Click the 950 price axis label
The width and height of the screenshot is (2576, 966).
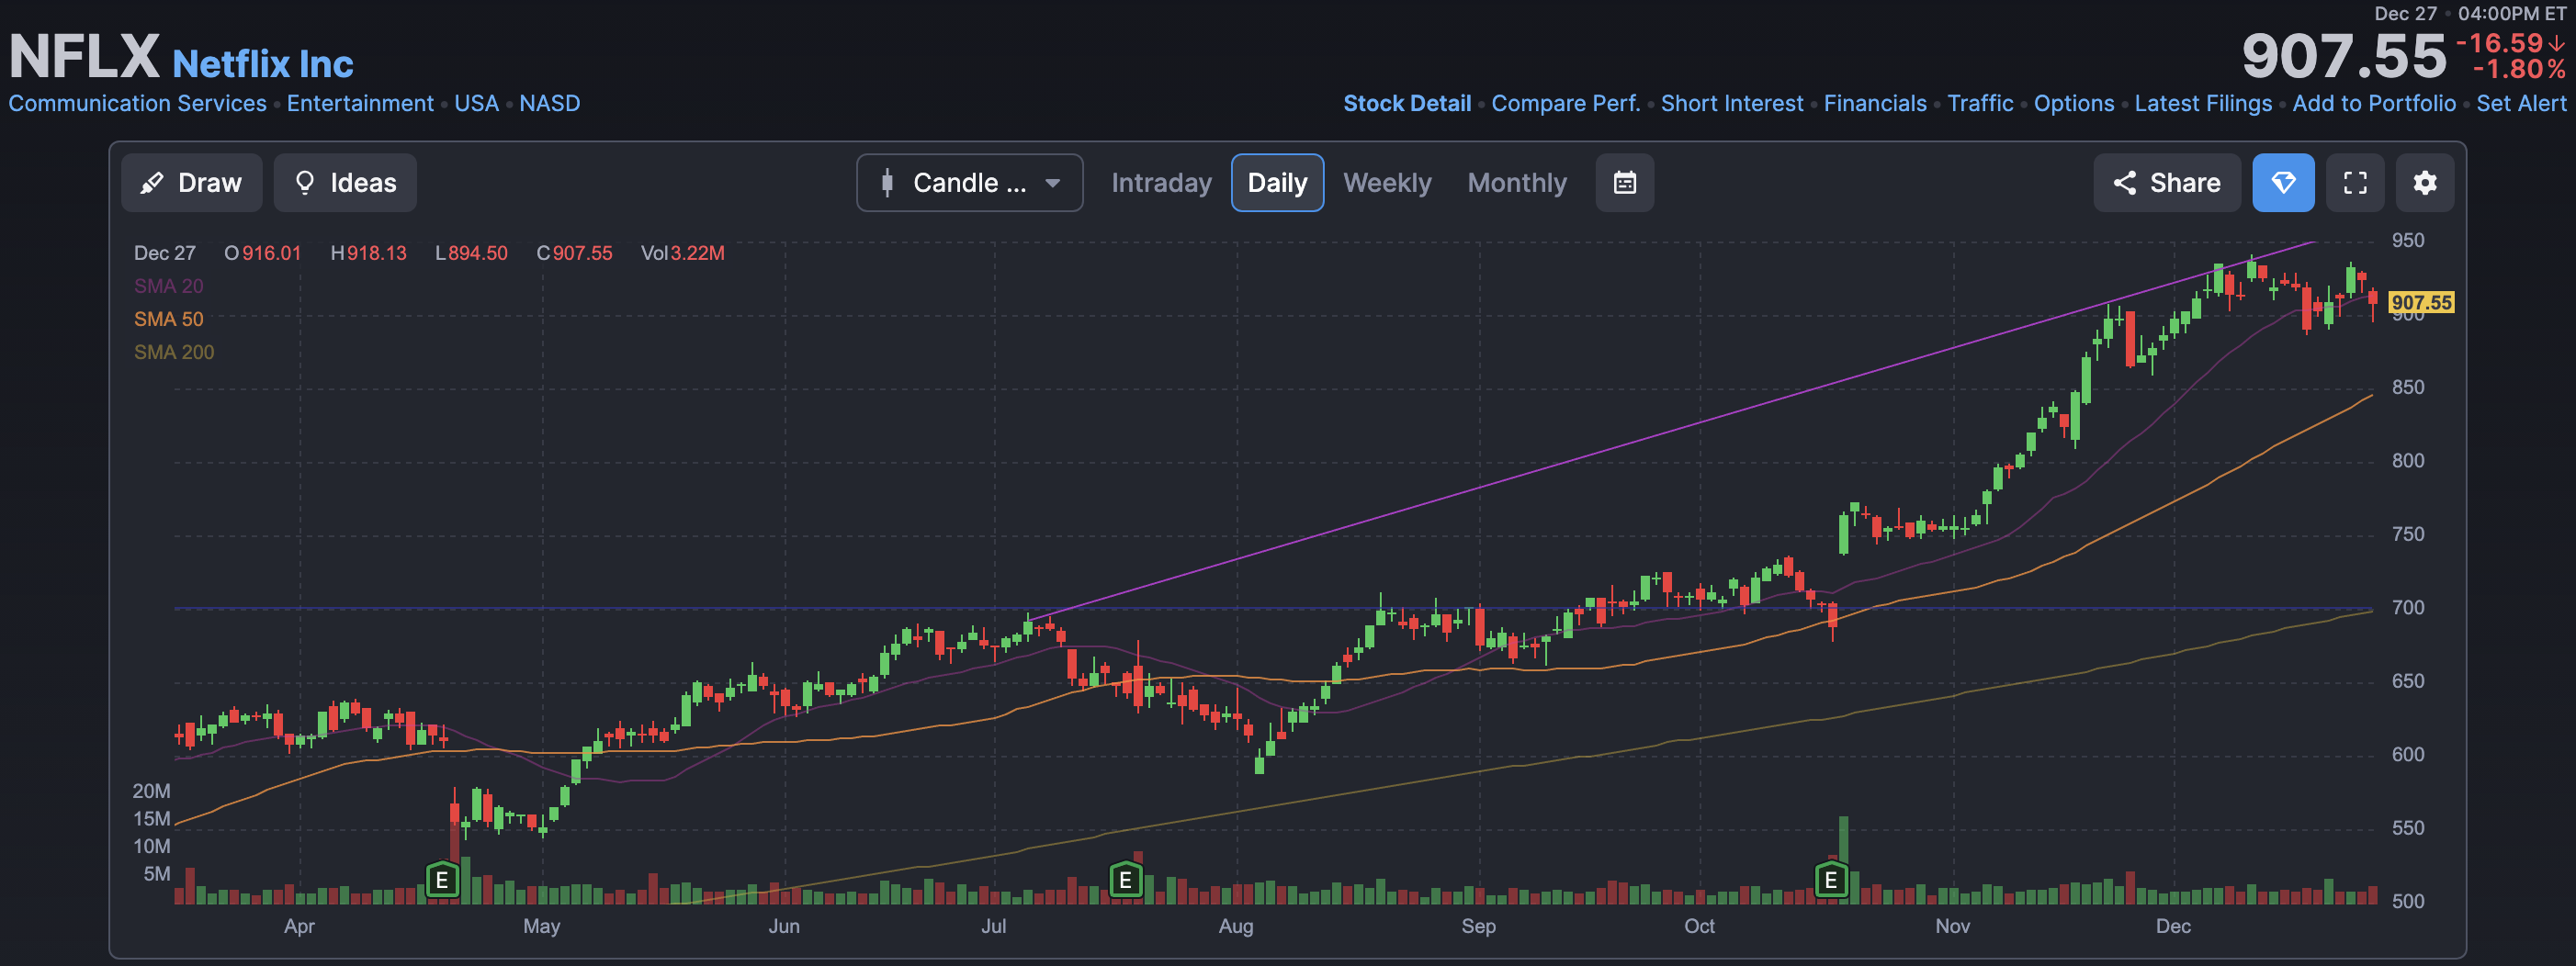pyautogui.click(x=2408, y=240)
